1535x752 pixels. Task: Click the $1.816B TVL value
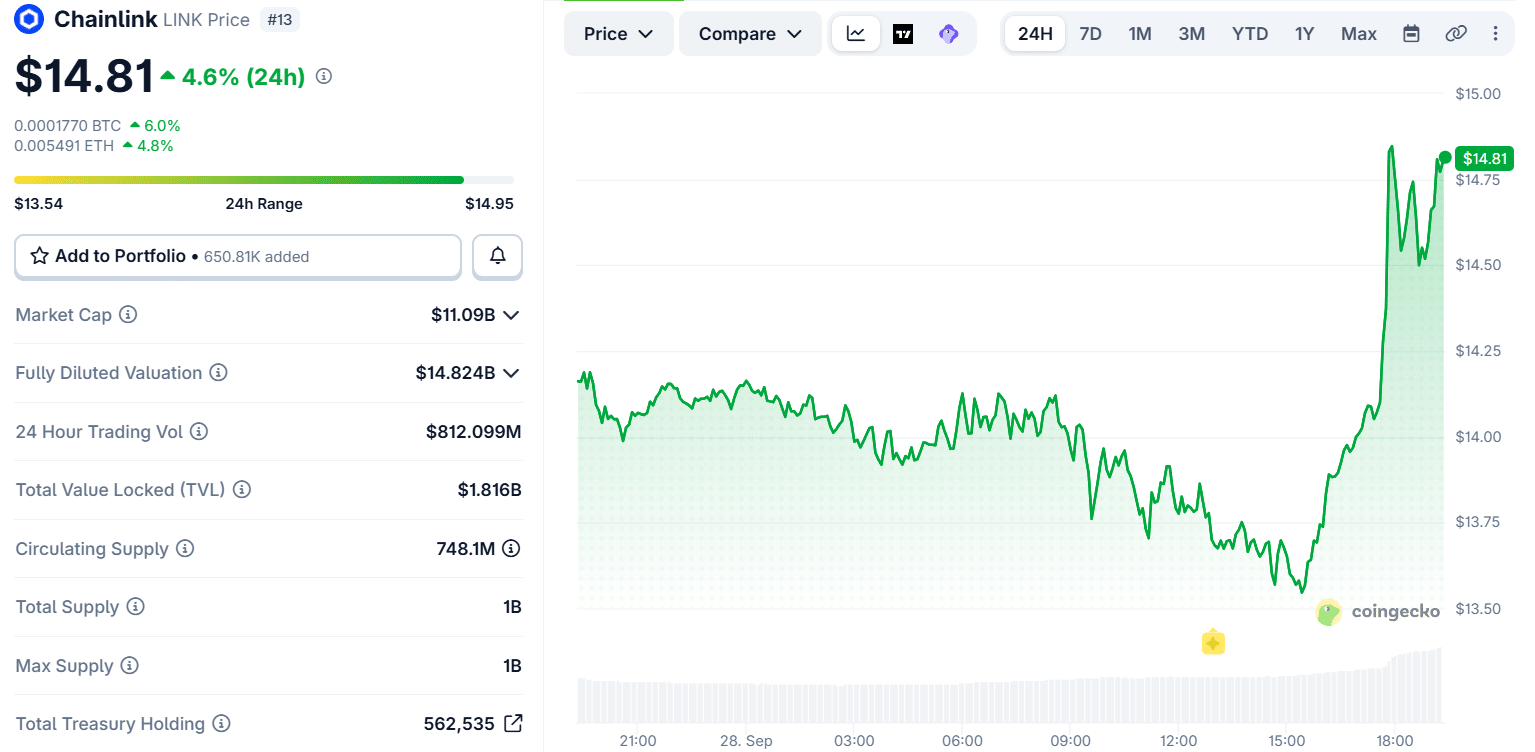(x=490, y=490)
